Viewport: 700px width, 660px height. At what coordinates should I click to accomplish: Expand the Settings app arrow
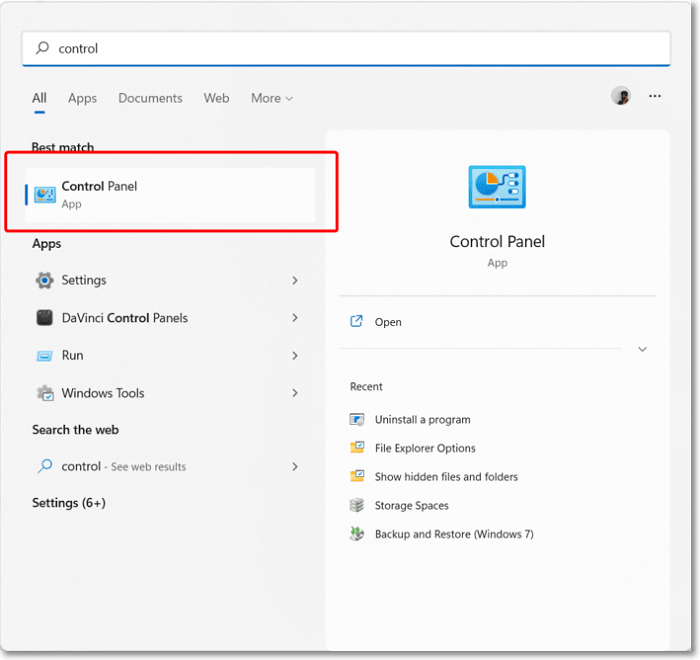[295, 281]
